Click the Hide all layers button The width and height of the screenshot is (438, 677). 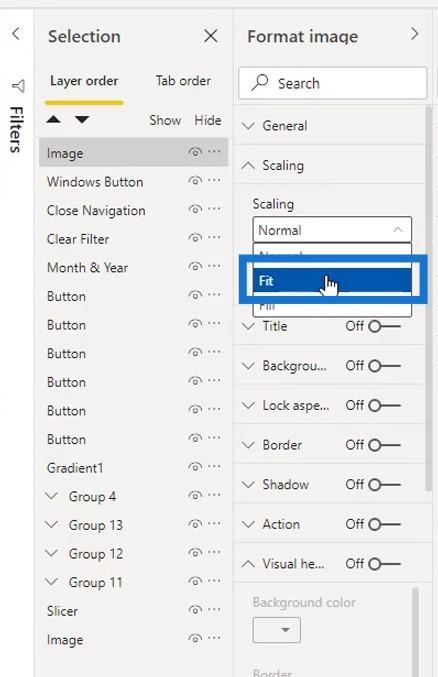[x=208, y=120]
